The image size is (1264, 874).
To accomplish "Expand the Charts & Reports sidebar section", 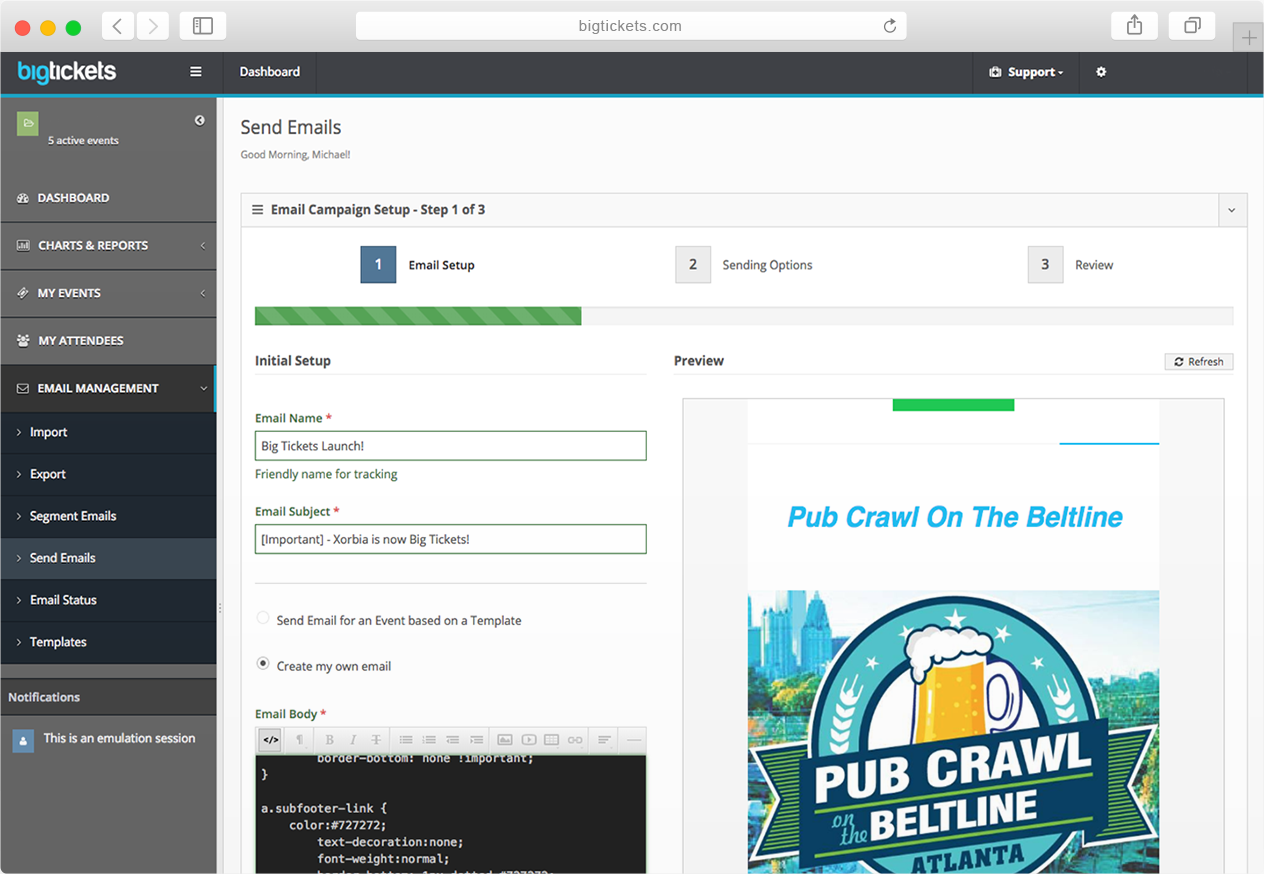I will click(108, 245).
